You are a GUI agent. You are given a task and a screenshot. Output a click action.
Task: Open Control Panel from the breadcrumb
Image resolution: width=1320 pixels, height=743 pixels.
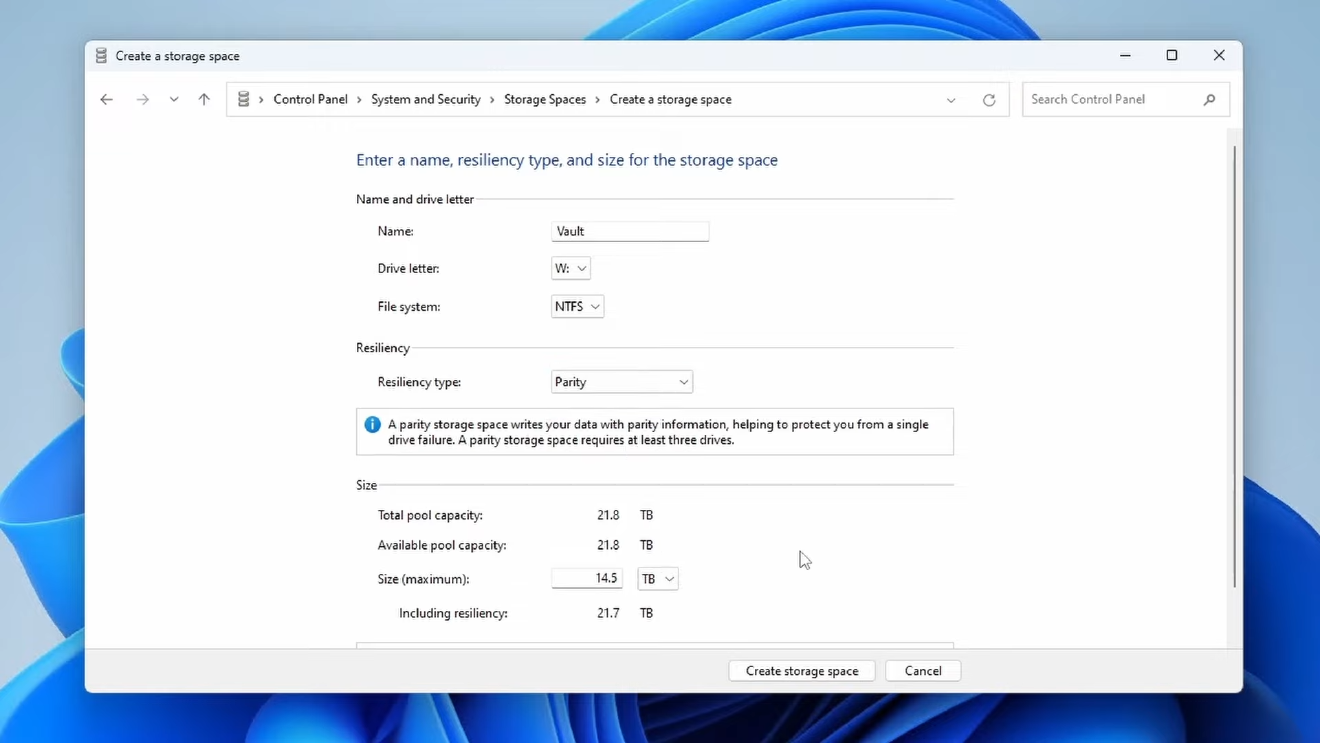tap(310, 99)
